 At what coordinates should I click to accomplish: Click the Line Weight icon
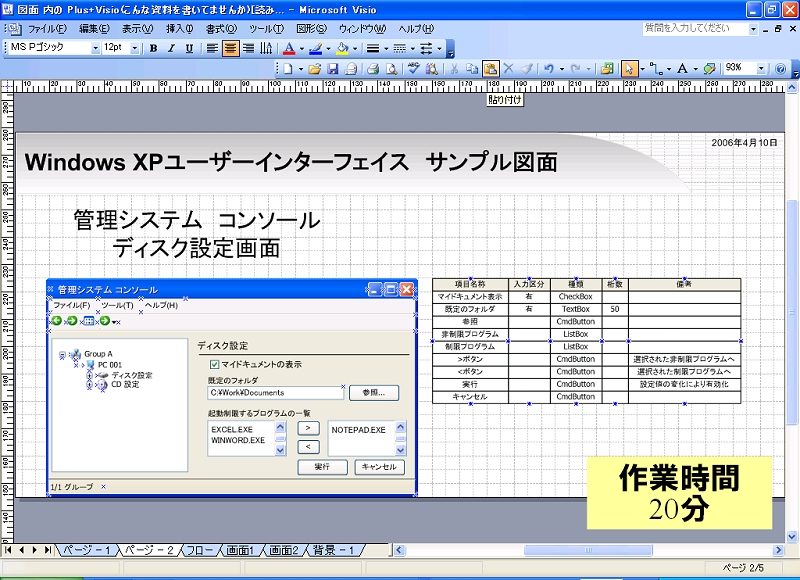[x=373, y=48]
